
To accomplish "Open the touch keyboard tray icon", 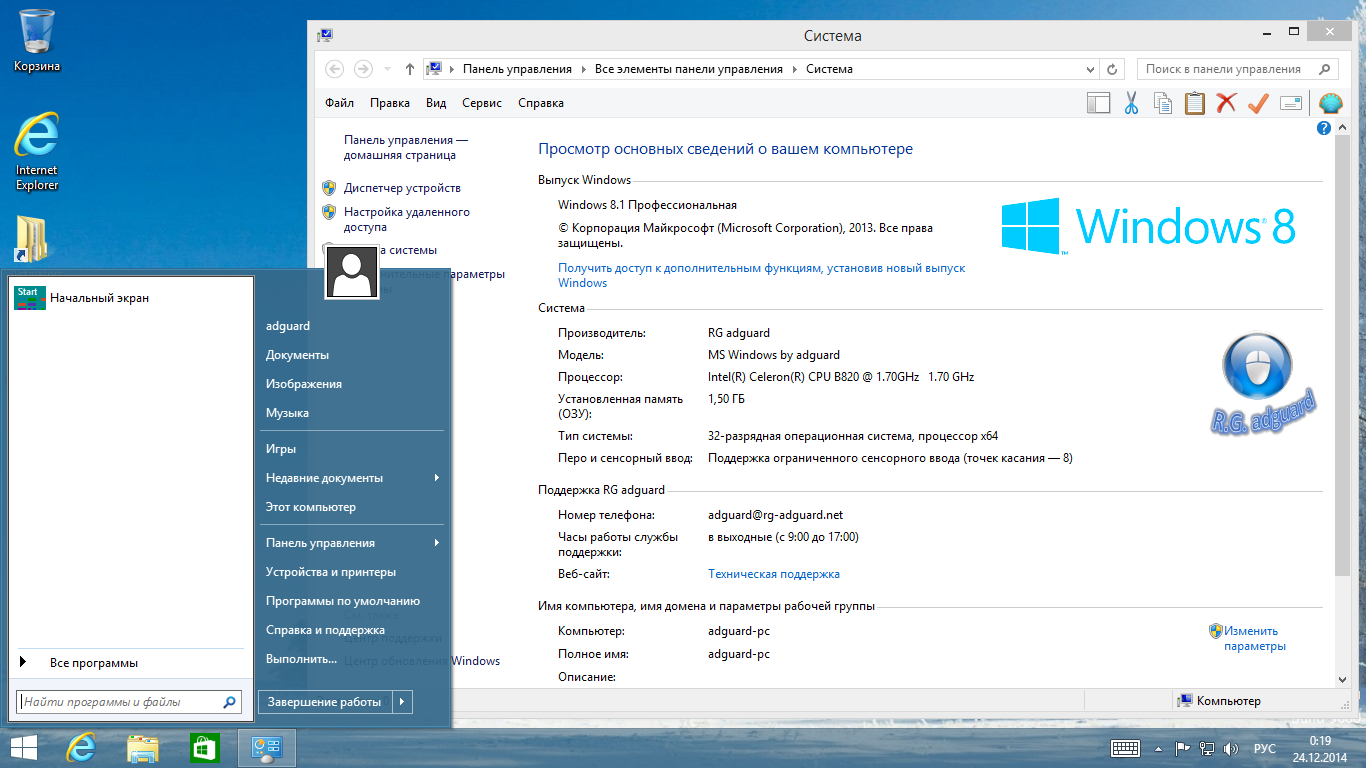I will pyautogui.click(x=1126, y=748).
